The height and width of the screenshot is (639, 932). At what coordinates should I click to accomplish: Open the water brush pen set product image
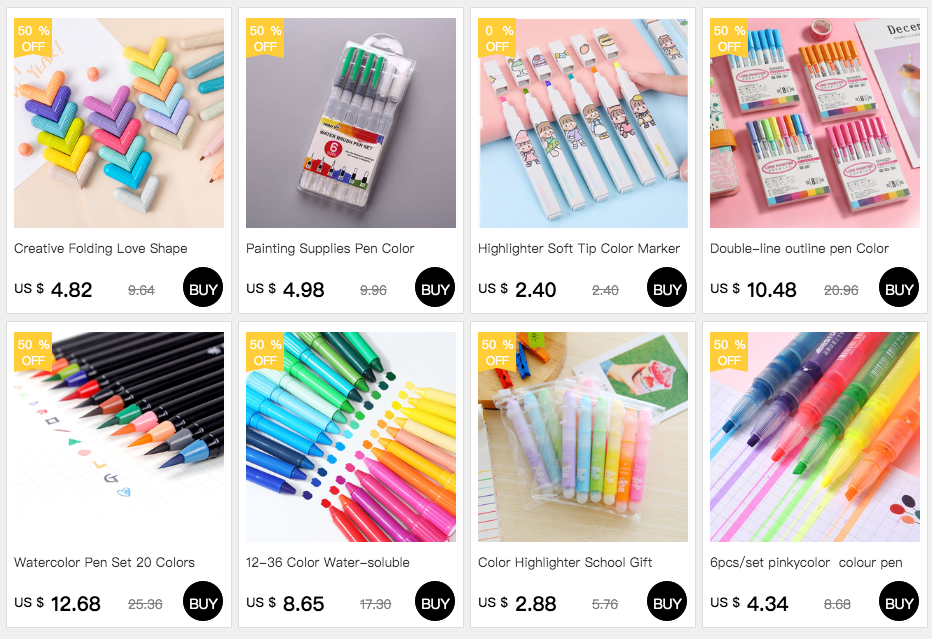click(x=351, y=123)
